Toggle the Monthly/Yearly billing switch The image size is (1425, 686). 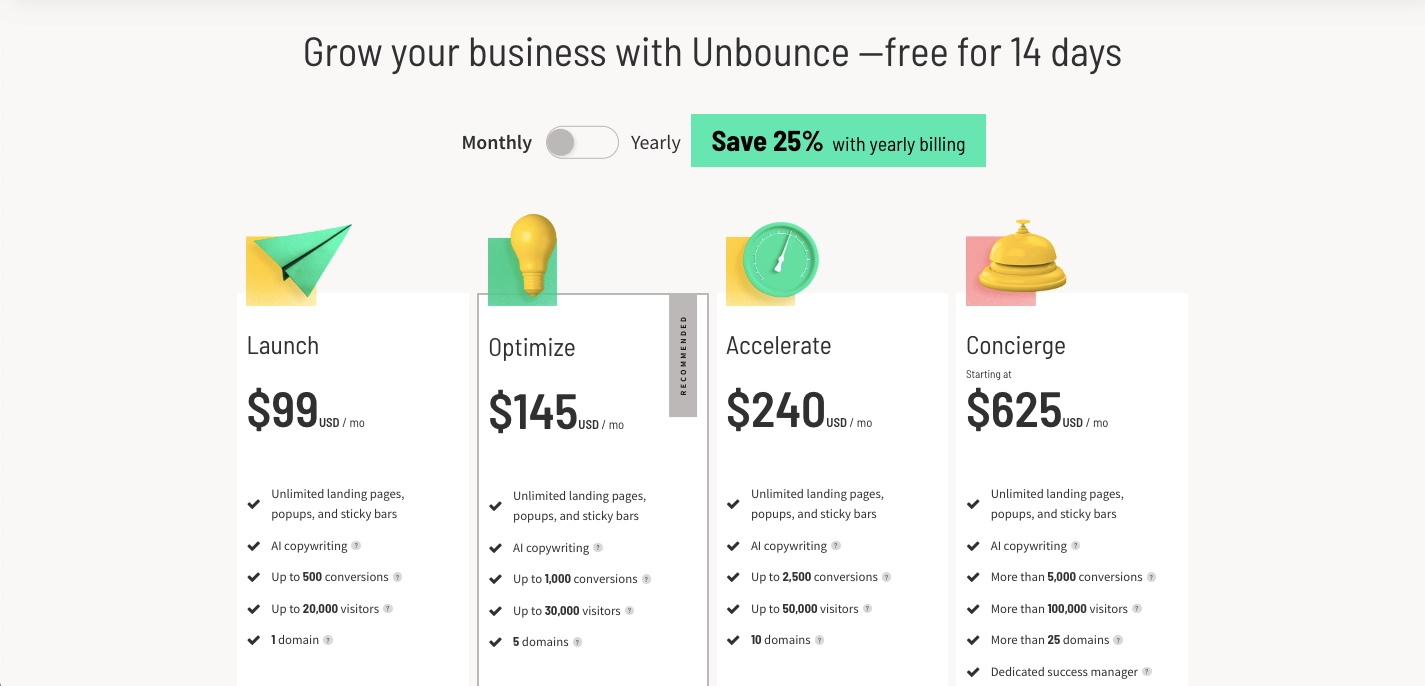582,143
